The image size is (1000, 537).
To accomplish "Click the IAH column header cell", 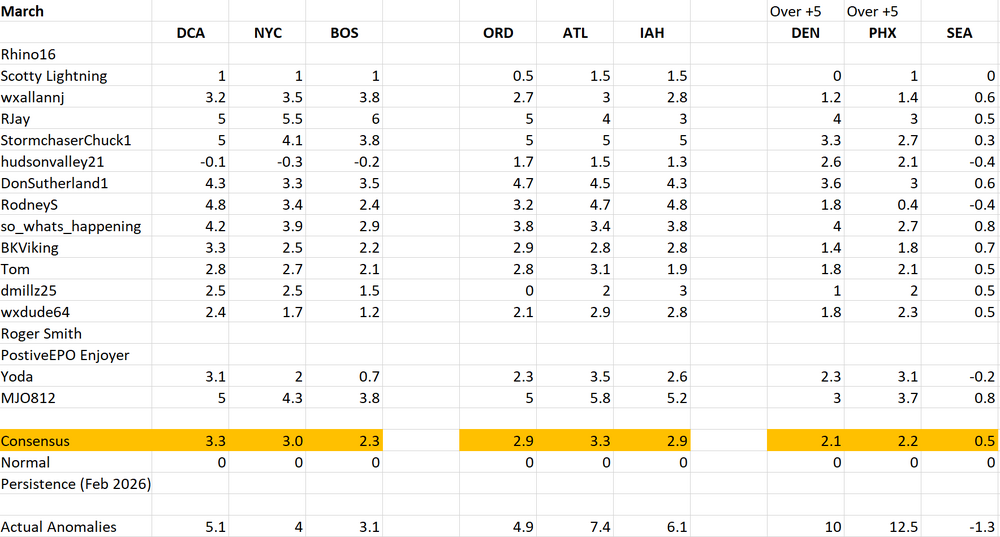I will tap(651, 33).
